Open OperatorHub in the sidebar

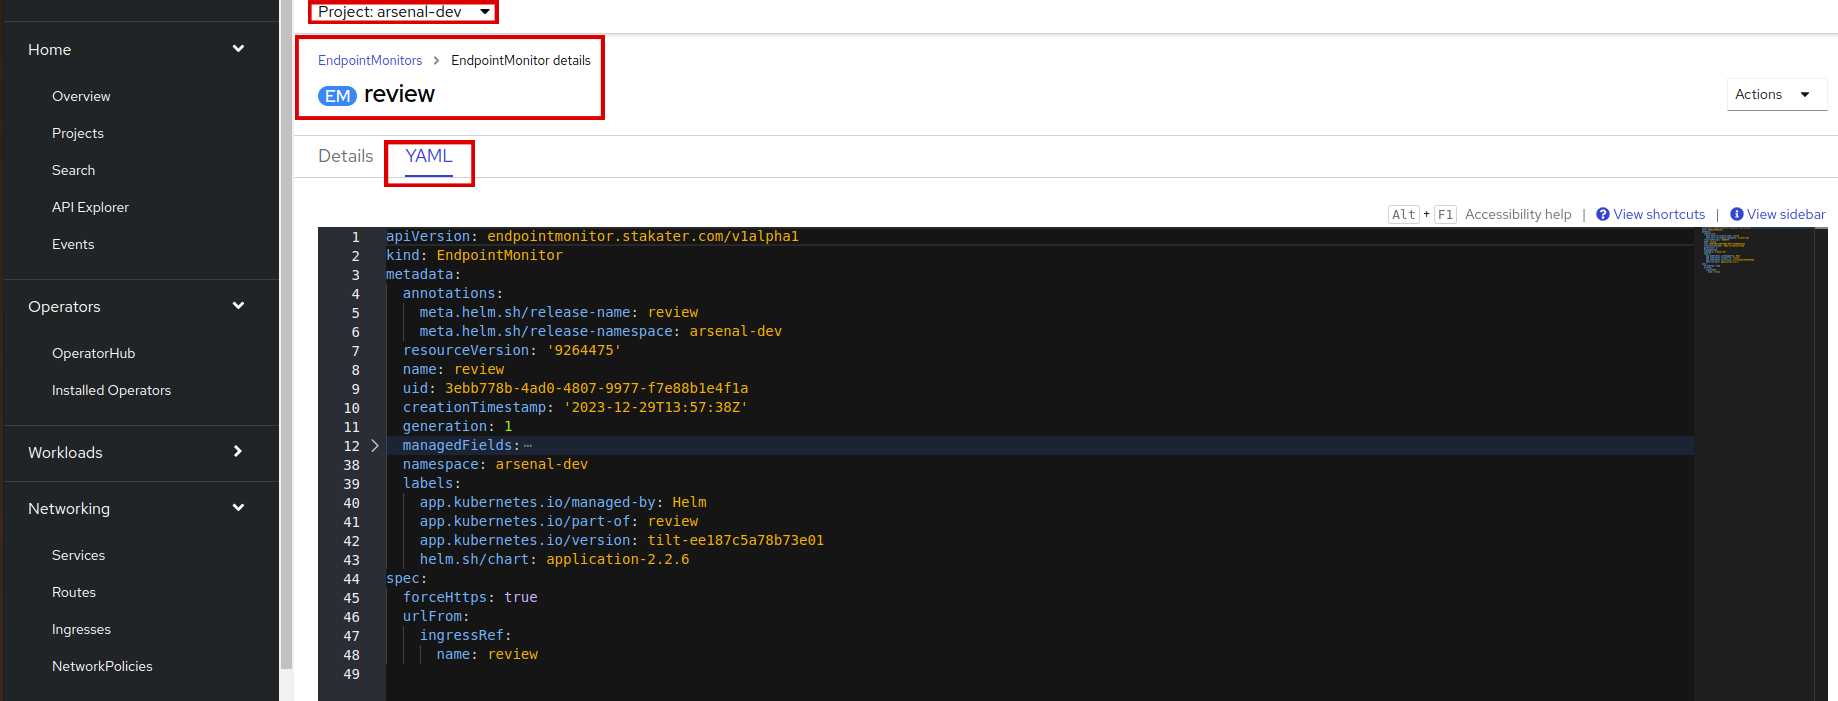click(x=93, y=353)
